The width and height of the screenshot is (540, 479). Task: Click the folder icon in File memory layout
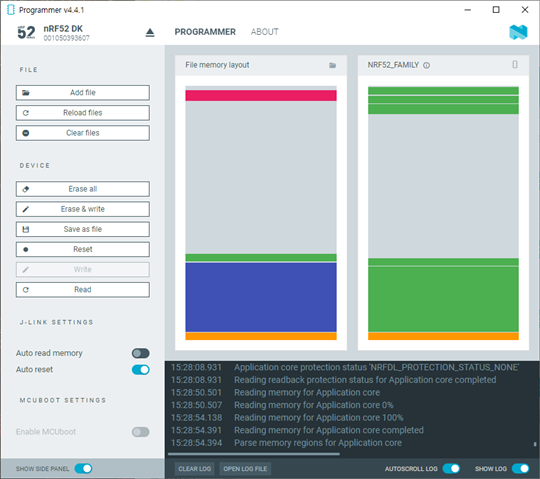(x=332, y=65)
